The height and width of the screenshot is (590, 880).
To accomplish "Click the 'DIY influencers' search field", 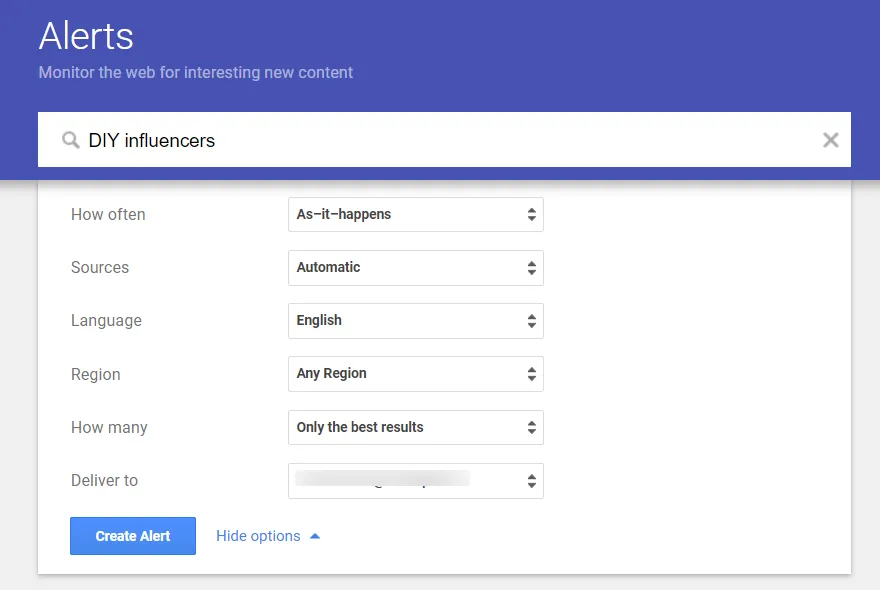I will point(440,140).
